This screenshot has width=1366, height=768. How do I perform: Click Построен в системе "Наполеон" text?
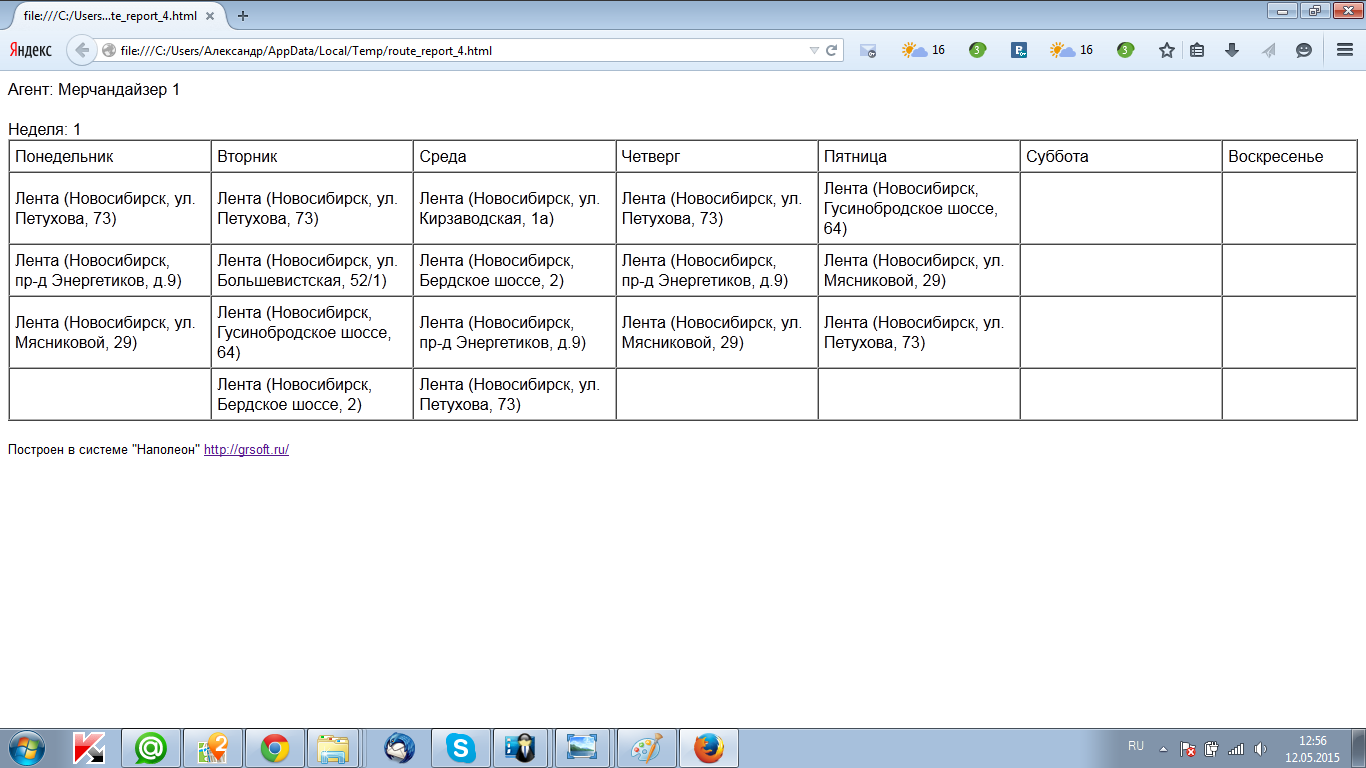[104, 450]
